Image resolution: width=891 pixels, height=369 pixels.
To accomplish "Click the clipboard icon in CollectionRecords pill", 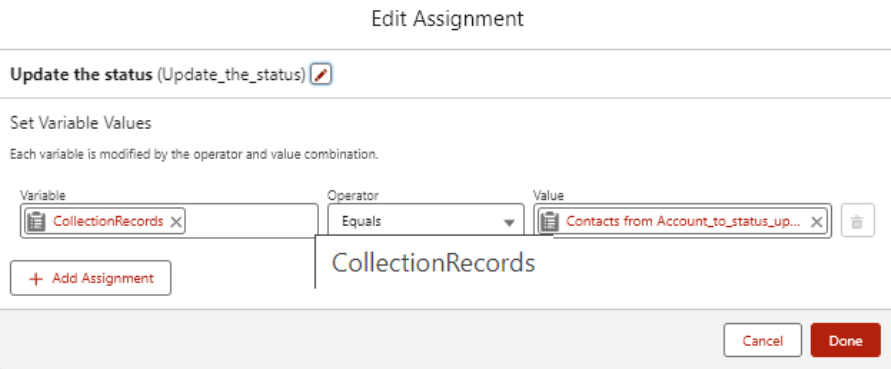I will coord(36,221).
